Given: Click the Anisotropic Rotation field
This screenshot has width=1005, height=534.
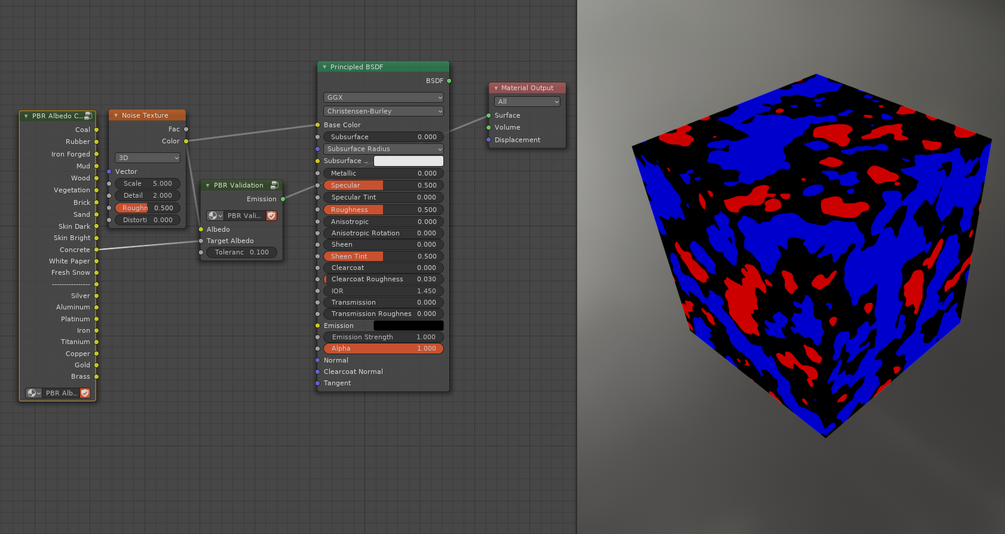Looking at the screenshot, I should (383, 233).
